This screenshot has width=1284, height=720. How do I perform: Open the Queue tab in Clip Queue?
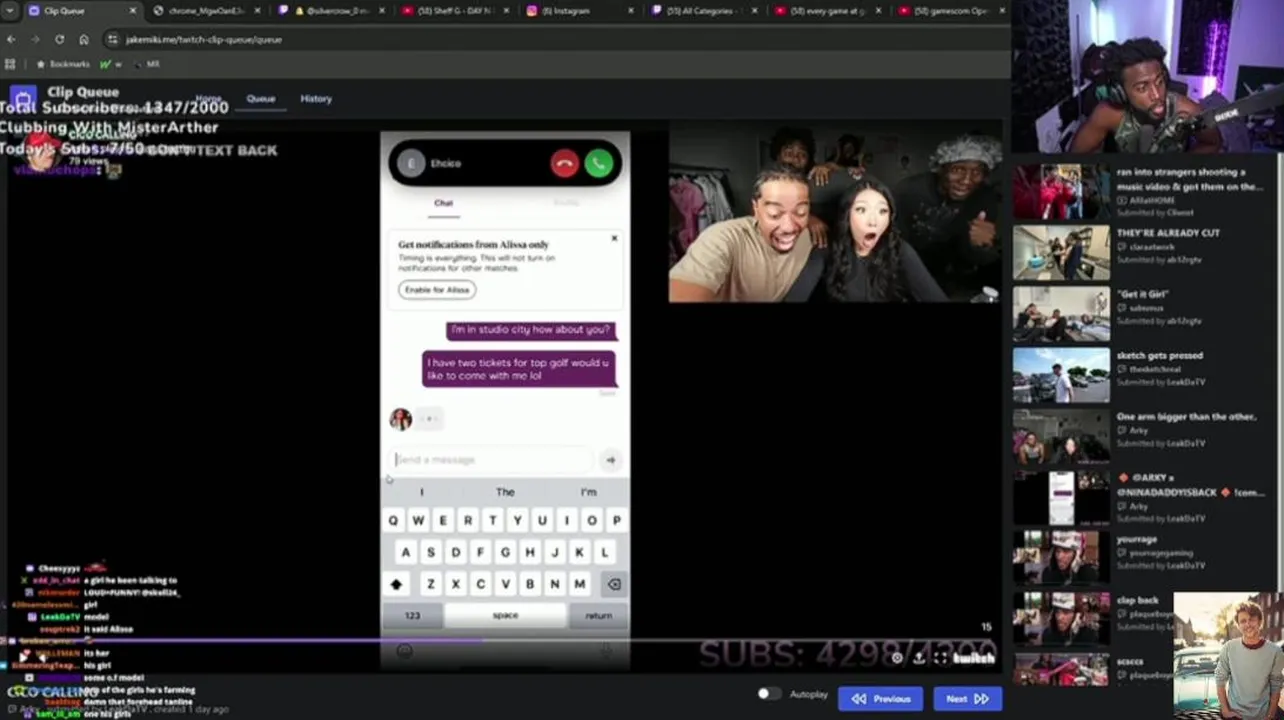point(261,99)
